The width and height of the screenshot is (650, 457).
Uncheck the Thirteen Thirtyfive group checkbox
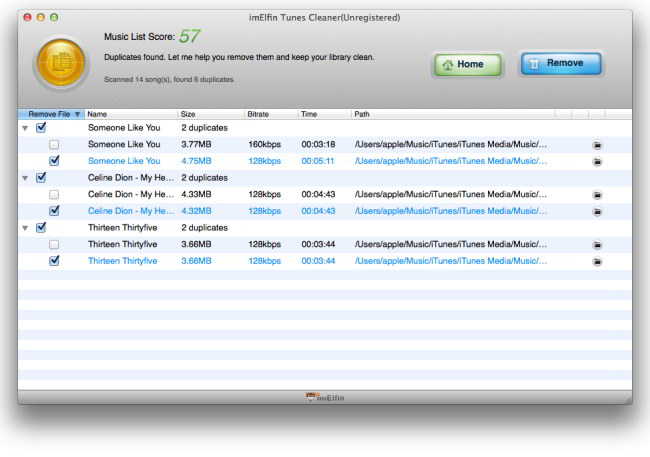pyautogui.click(x=41, y=227)
